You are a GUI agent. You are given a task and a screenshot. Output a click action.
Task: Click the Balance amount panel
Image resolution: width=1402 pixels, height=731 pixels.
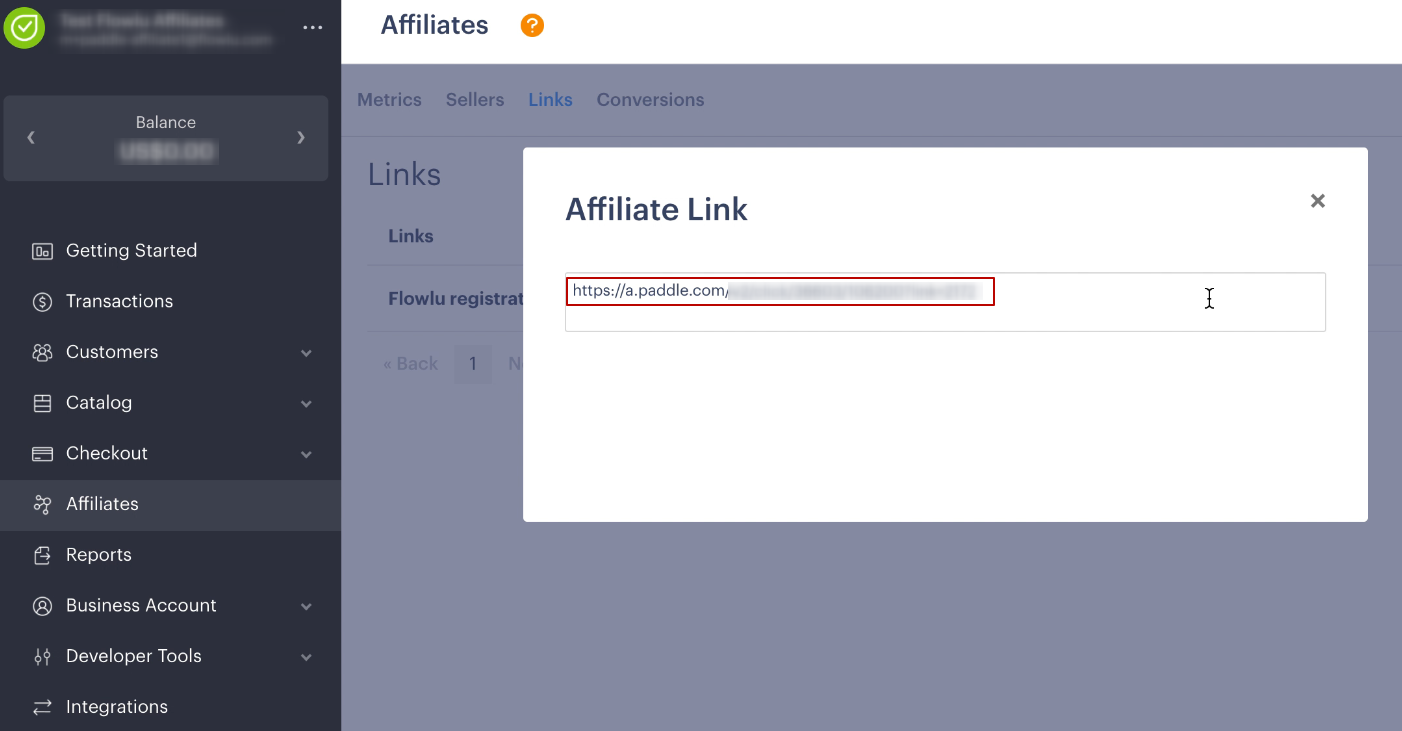[x=166, y=138]
